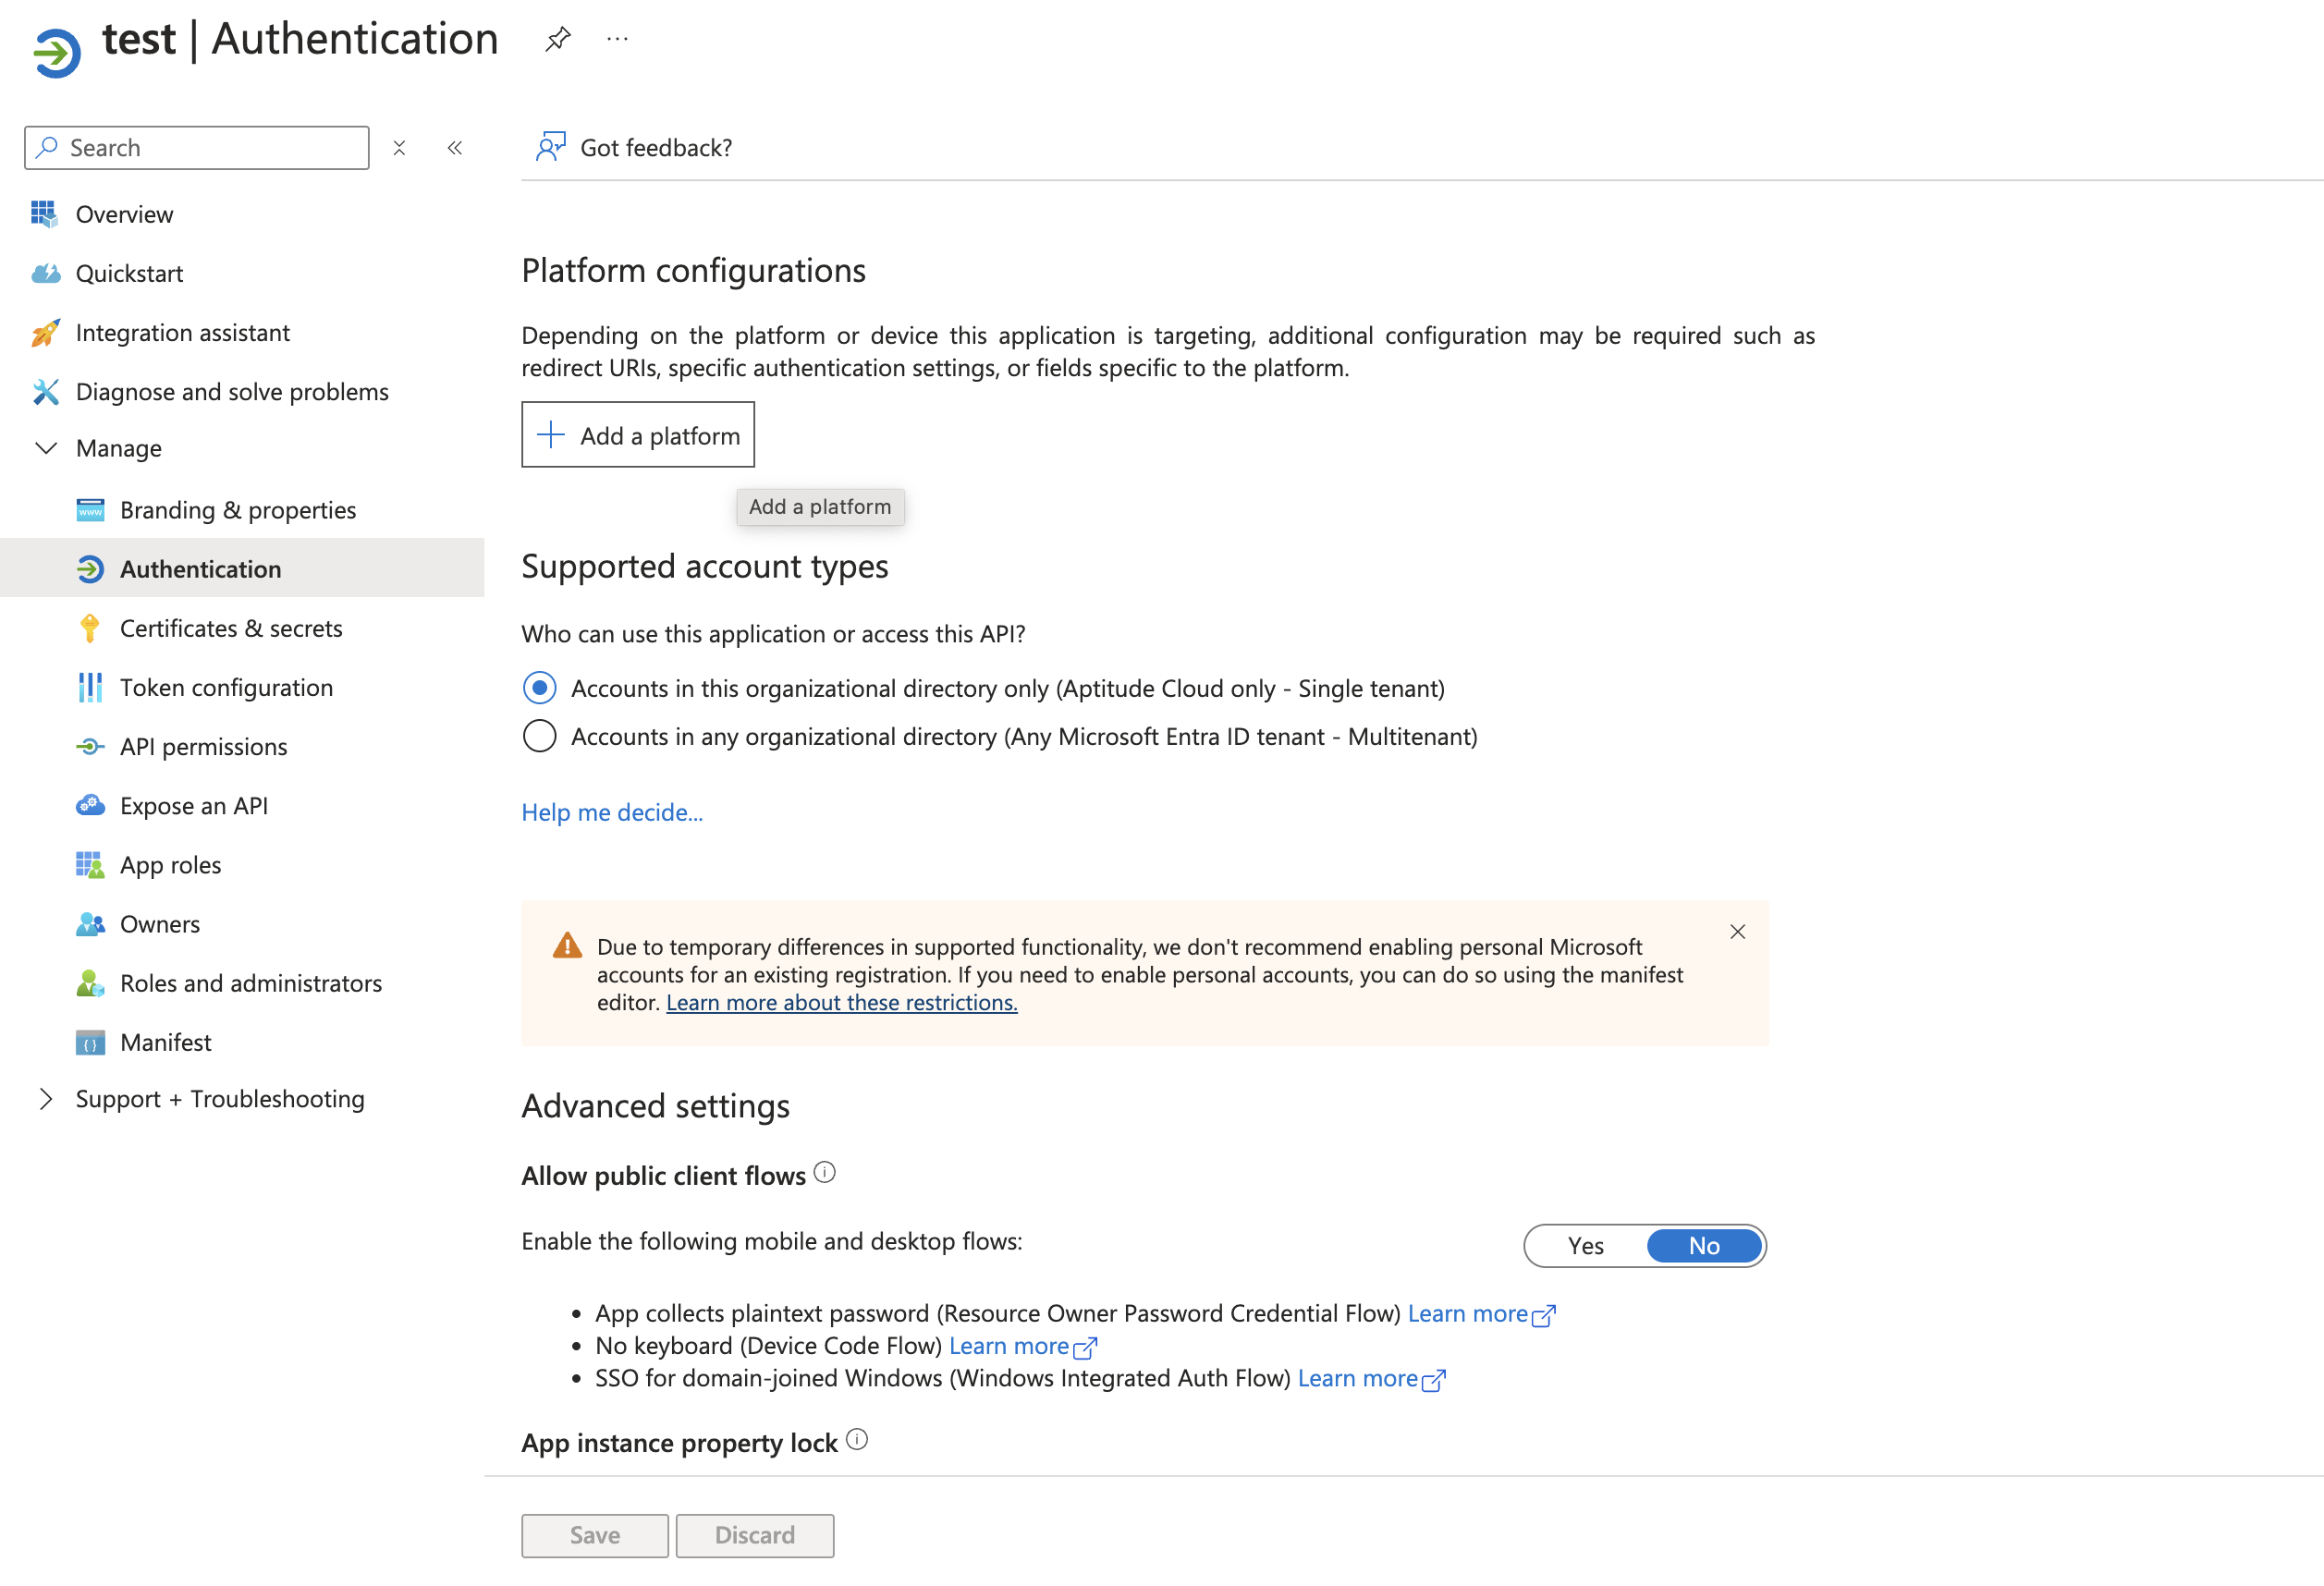This screenshot has width=2324, height=1586.
Task: Expand Support + Troubleshooting section
Action: (x=46, y=1099)
